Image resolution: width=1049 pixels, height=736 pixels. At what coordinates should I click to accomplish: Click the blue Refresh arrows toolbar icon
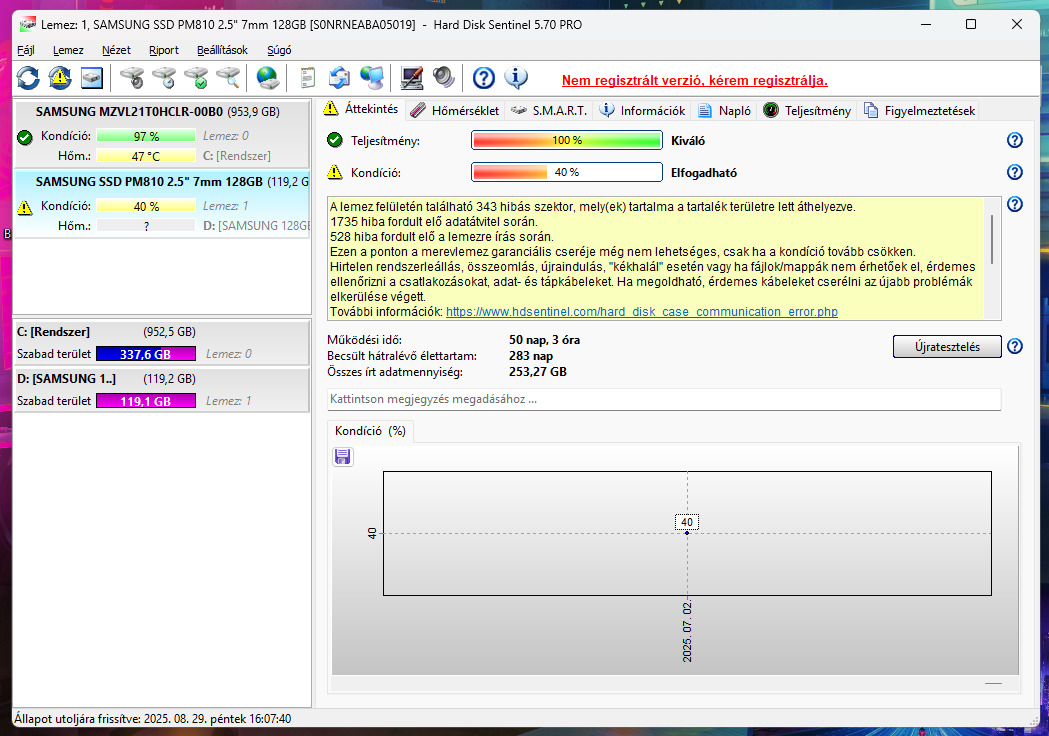[28, 78]
